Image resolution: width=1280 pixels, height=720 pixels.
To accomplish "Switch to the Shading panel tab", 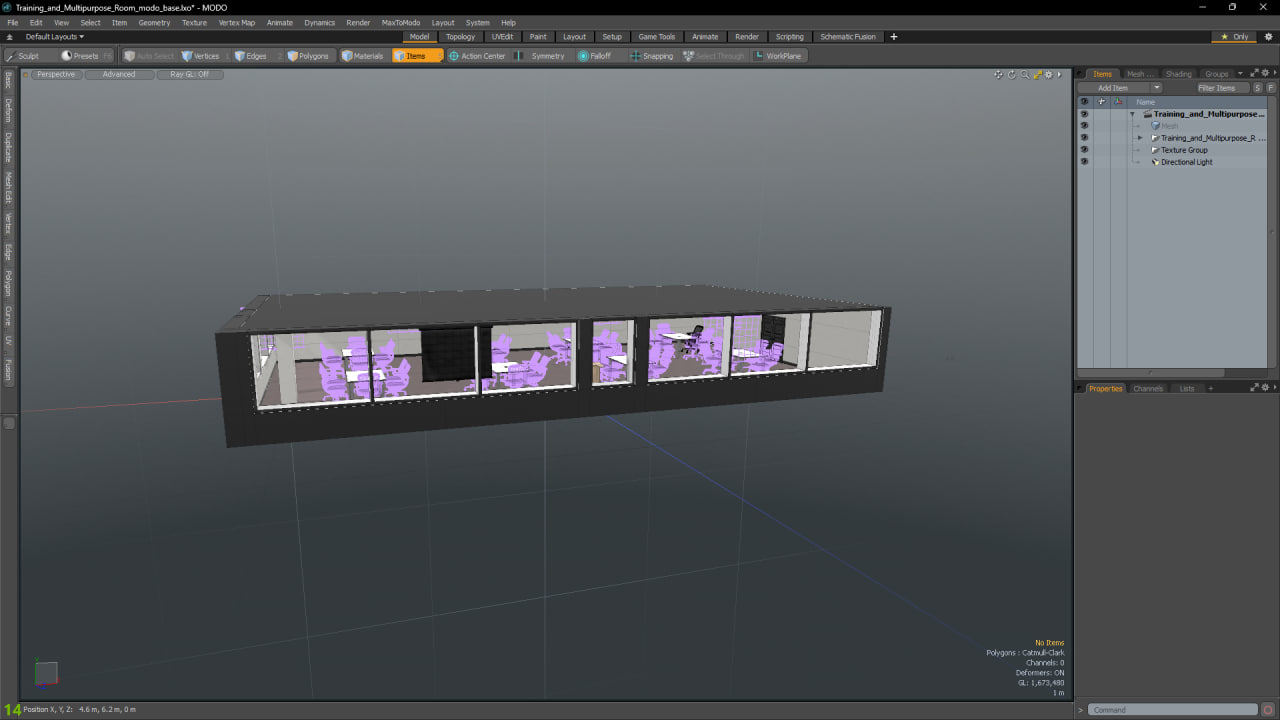I will point(1179,74).
